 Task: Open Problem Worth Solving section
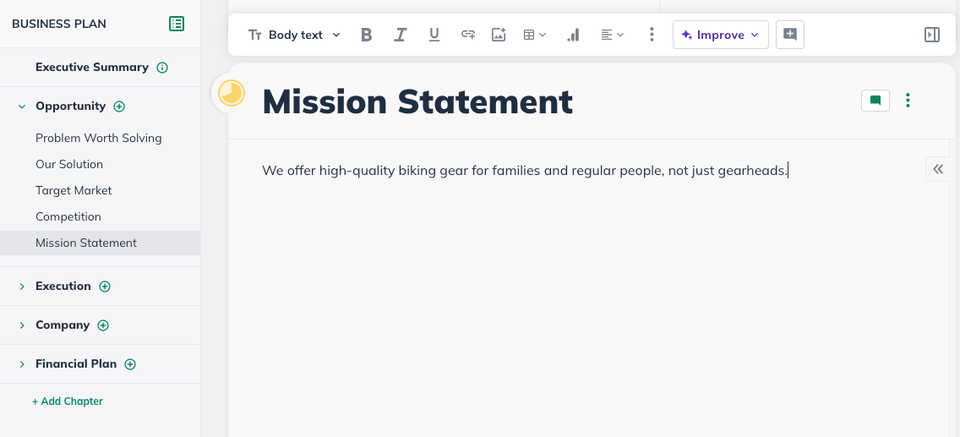tap(99, 138)
